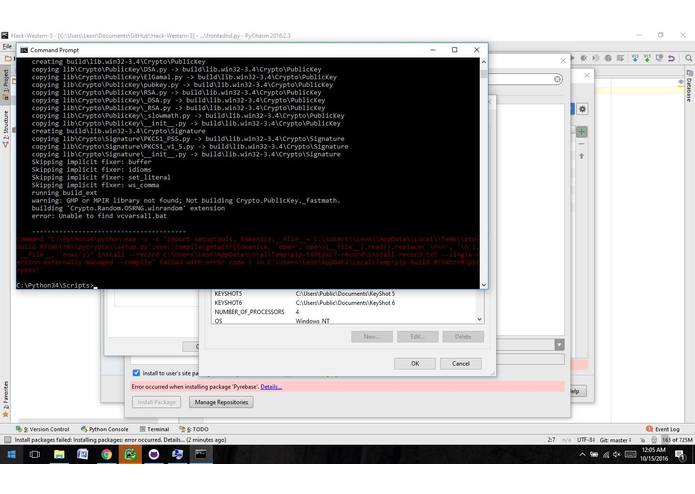Click the taskbar clock showing 12:05 AM
This screenshot has height=494, width=695.
tap(654, 455)
